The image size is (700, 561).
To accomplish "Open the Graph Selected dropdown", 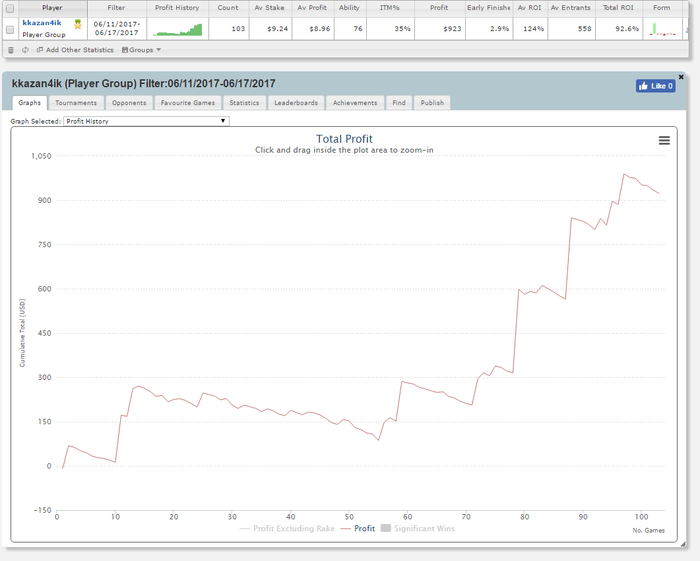I will [146, 121].
